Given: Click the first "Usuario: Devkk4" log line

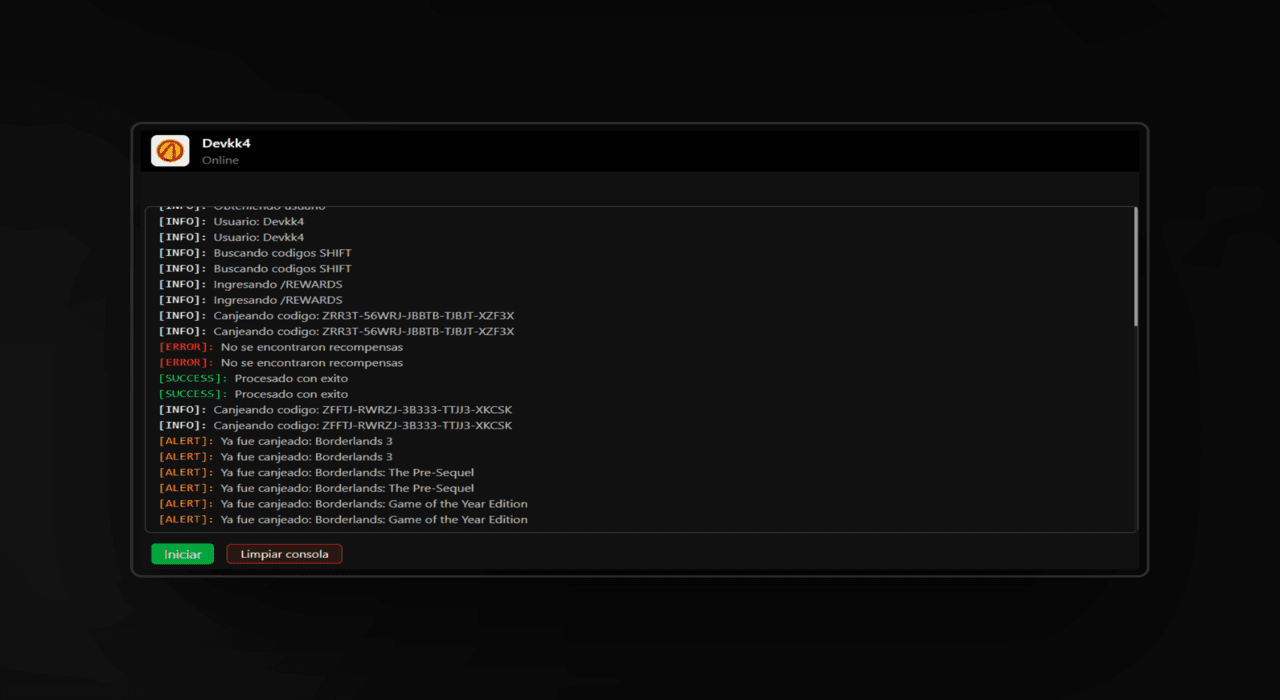Looking at the screenshot, I should pyautogui.click(x=231, y=222).
